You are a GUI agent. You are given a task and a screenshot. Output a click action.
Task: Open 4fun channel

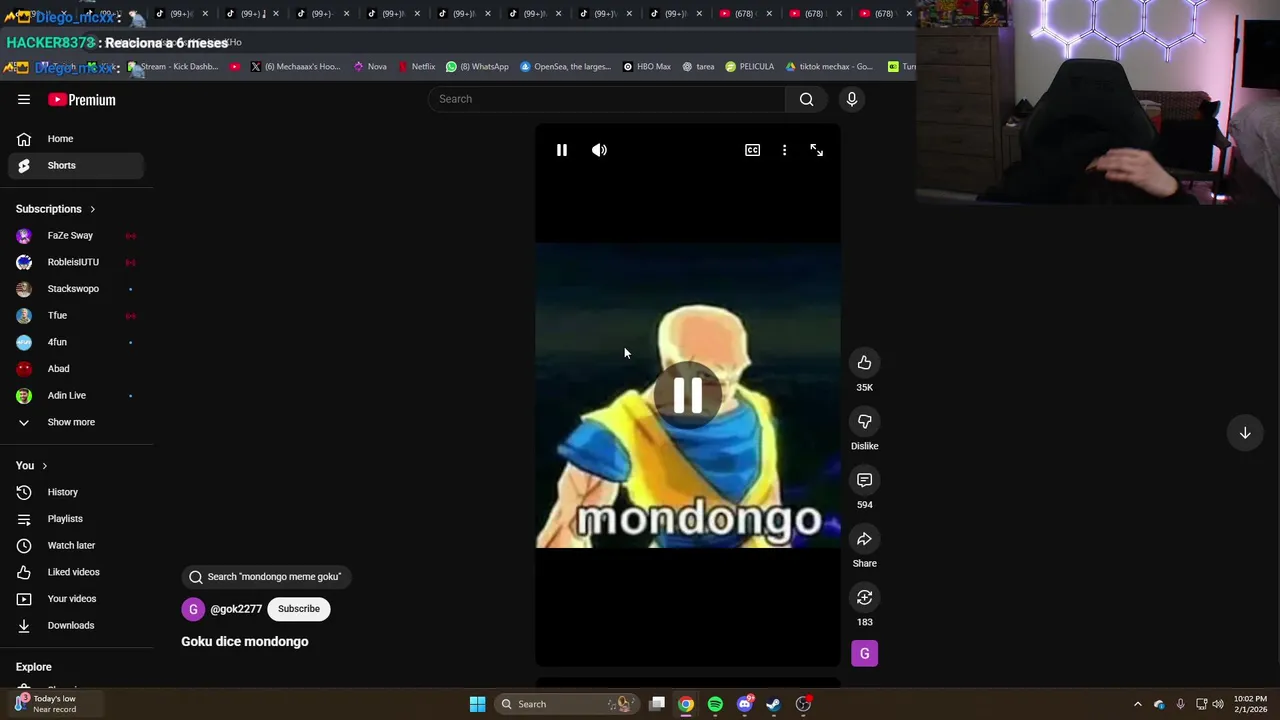point(76,342)
